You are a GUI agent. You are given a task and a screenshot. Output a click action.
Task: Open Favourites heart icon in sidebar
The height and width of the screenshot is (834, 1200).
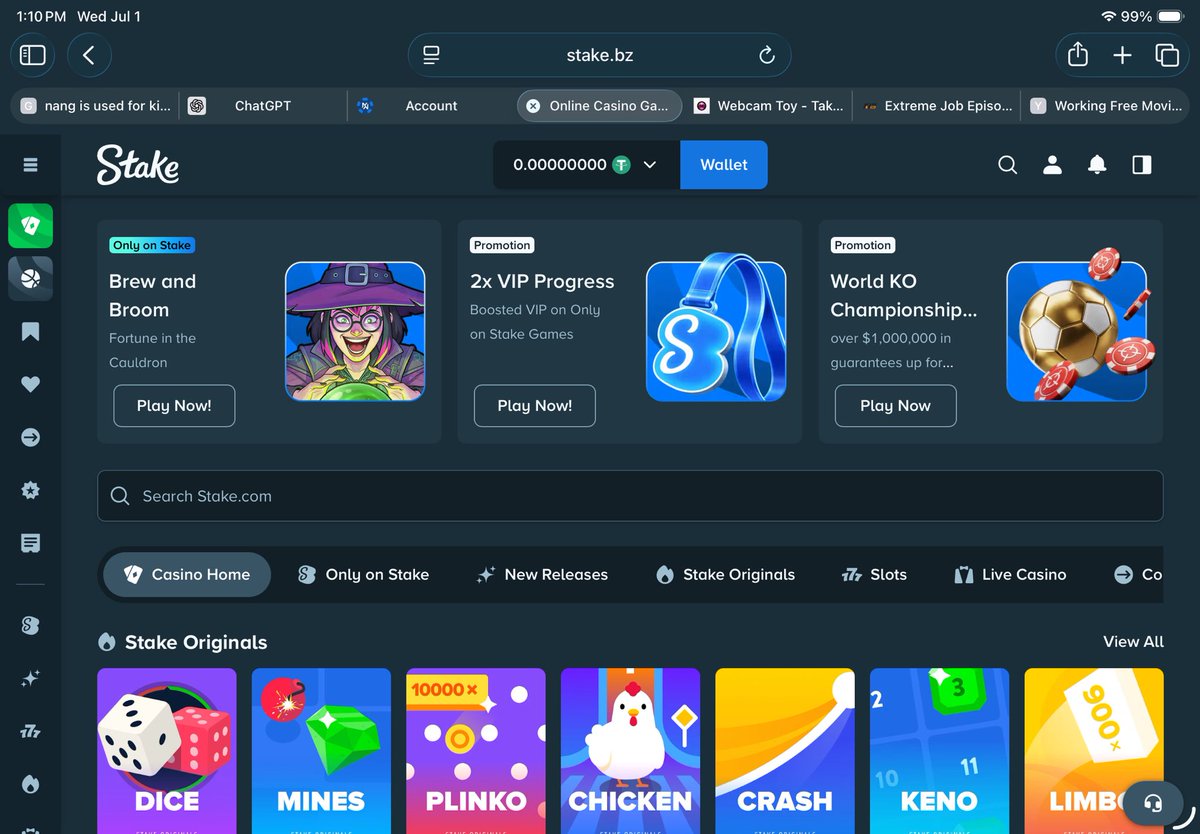point(30,384)
